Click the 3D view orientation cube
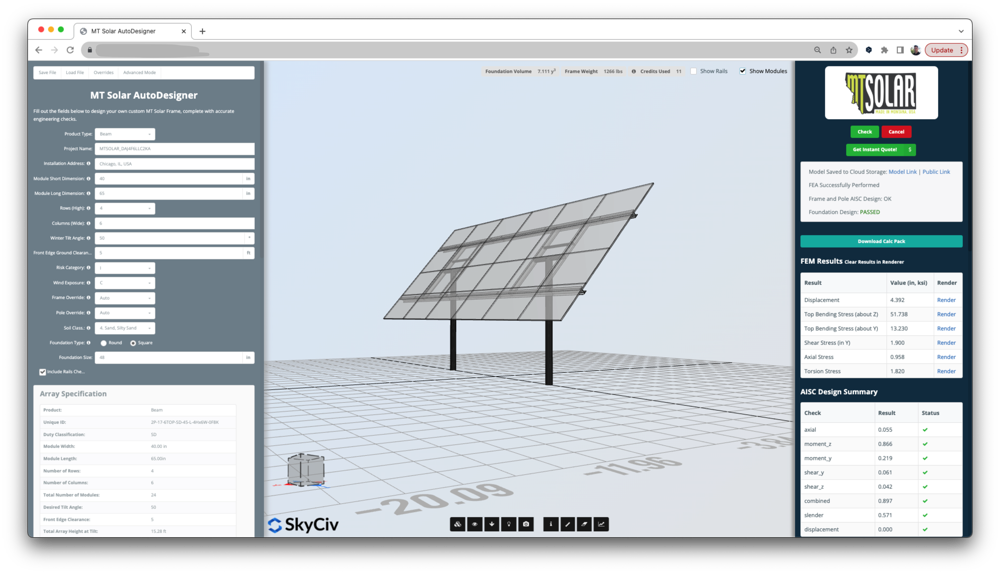The image size is (1000, 574). pos(305,468)
